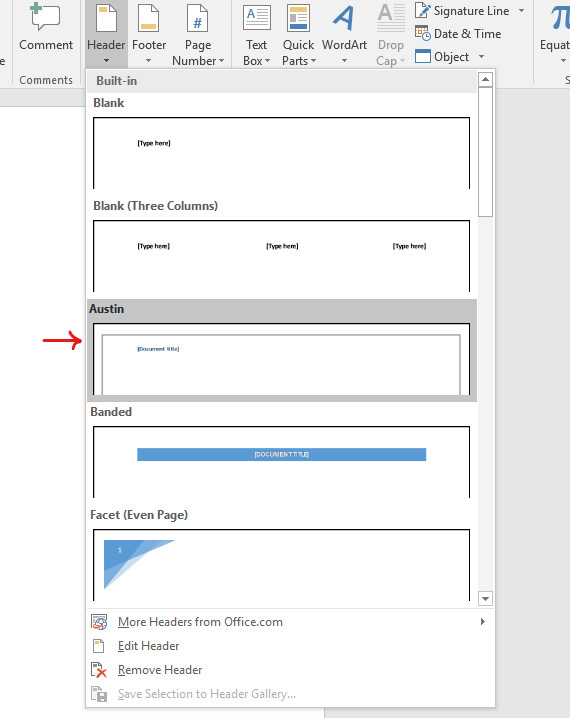Open the WordArt gallery

point(344,34)
